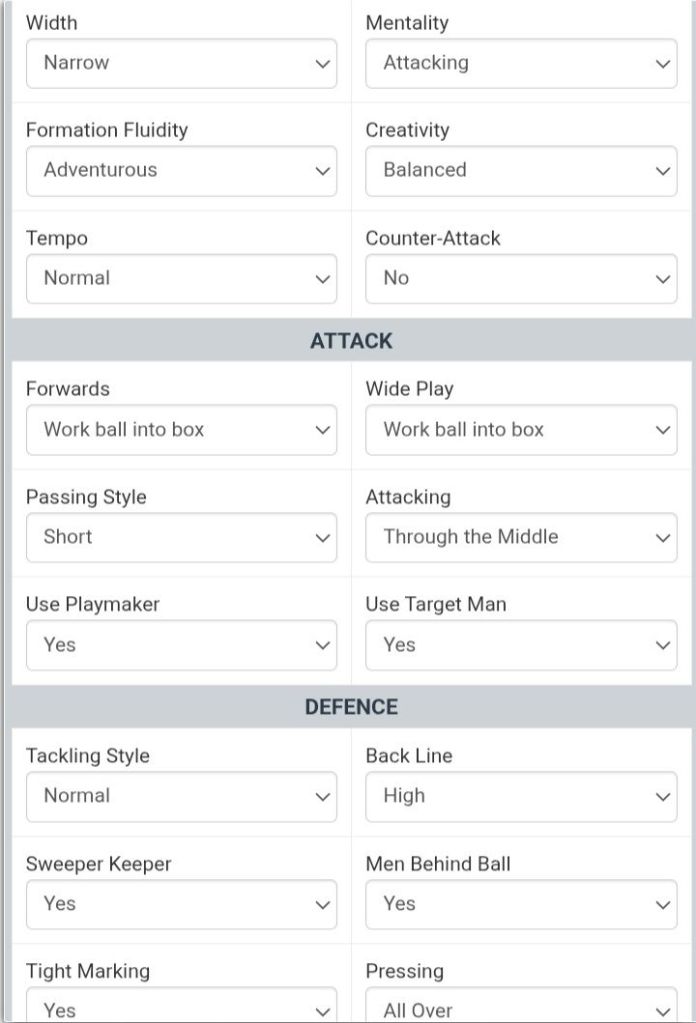Change the Tackling Style dropdown

point(181,796)
